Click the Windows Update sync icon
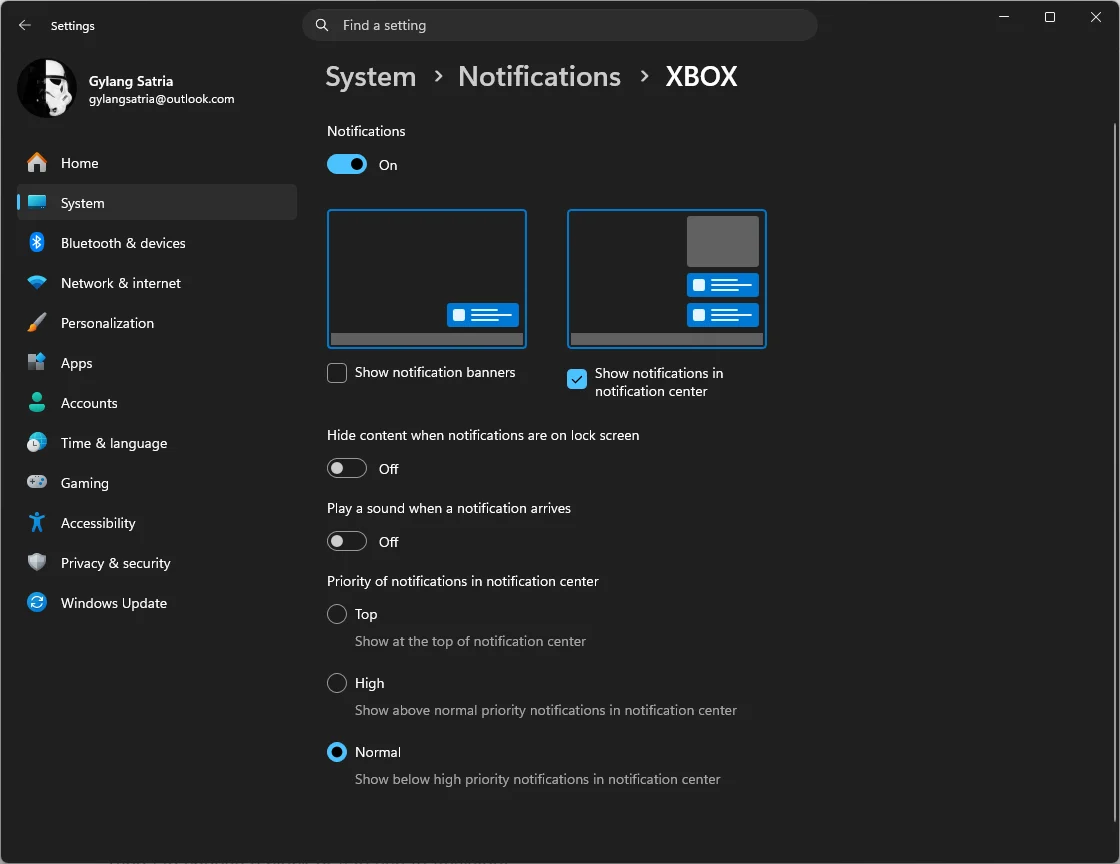The width and height of the screenshot is (1120, 864). pos(37,603)
